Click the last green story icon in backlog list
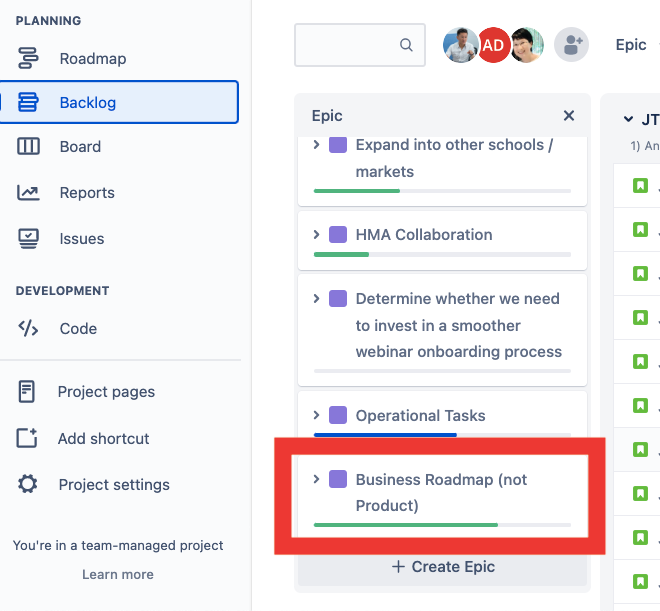 [x=640, y=582]
